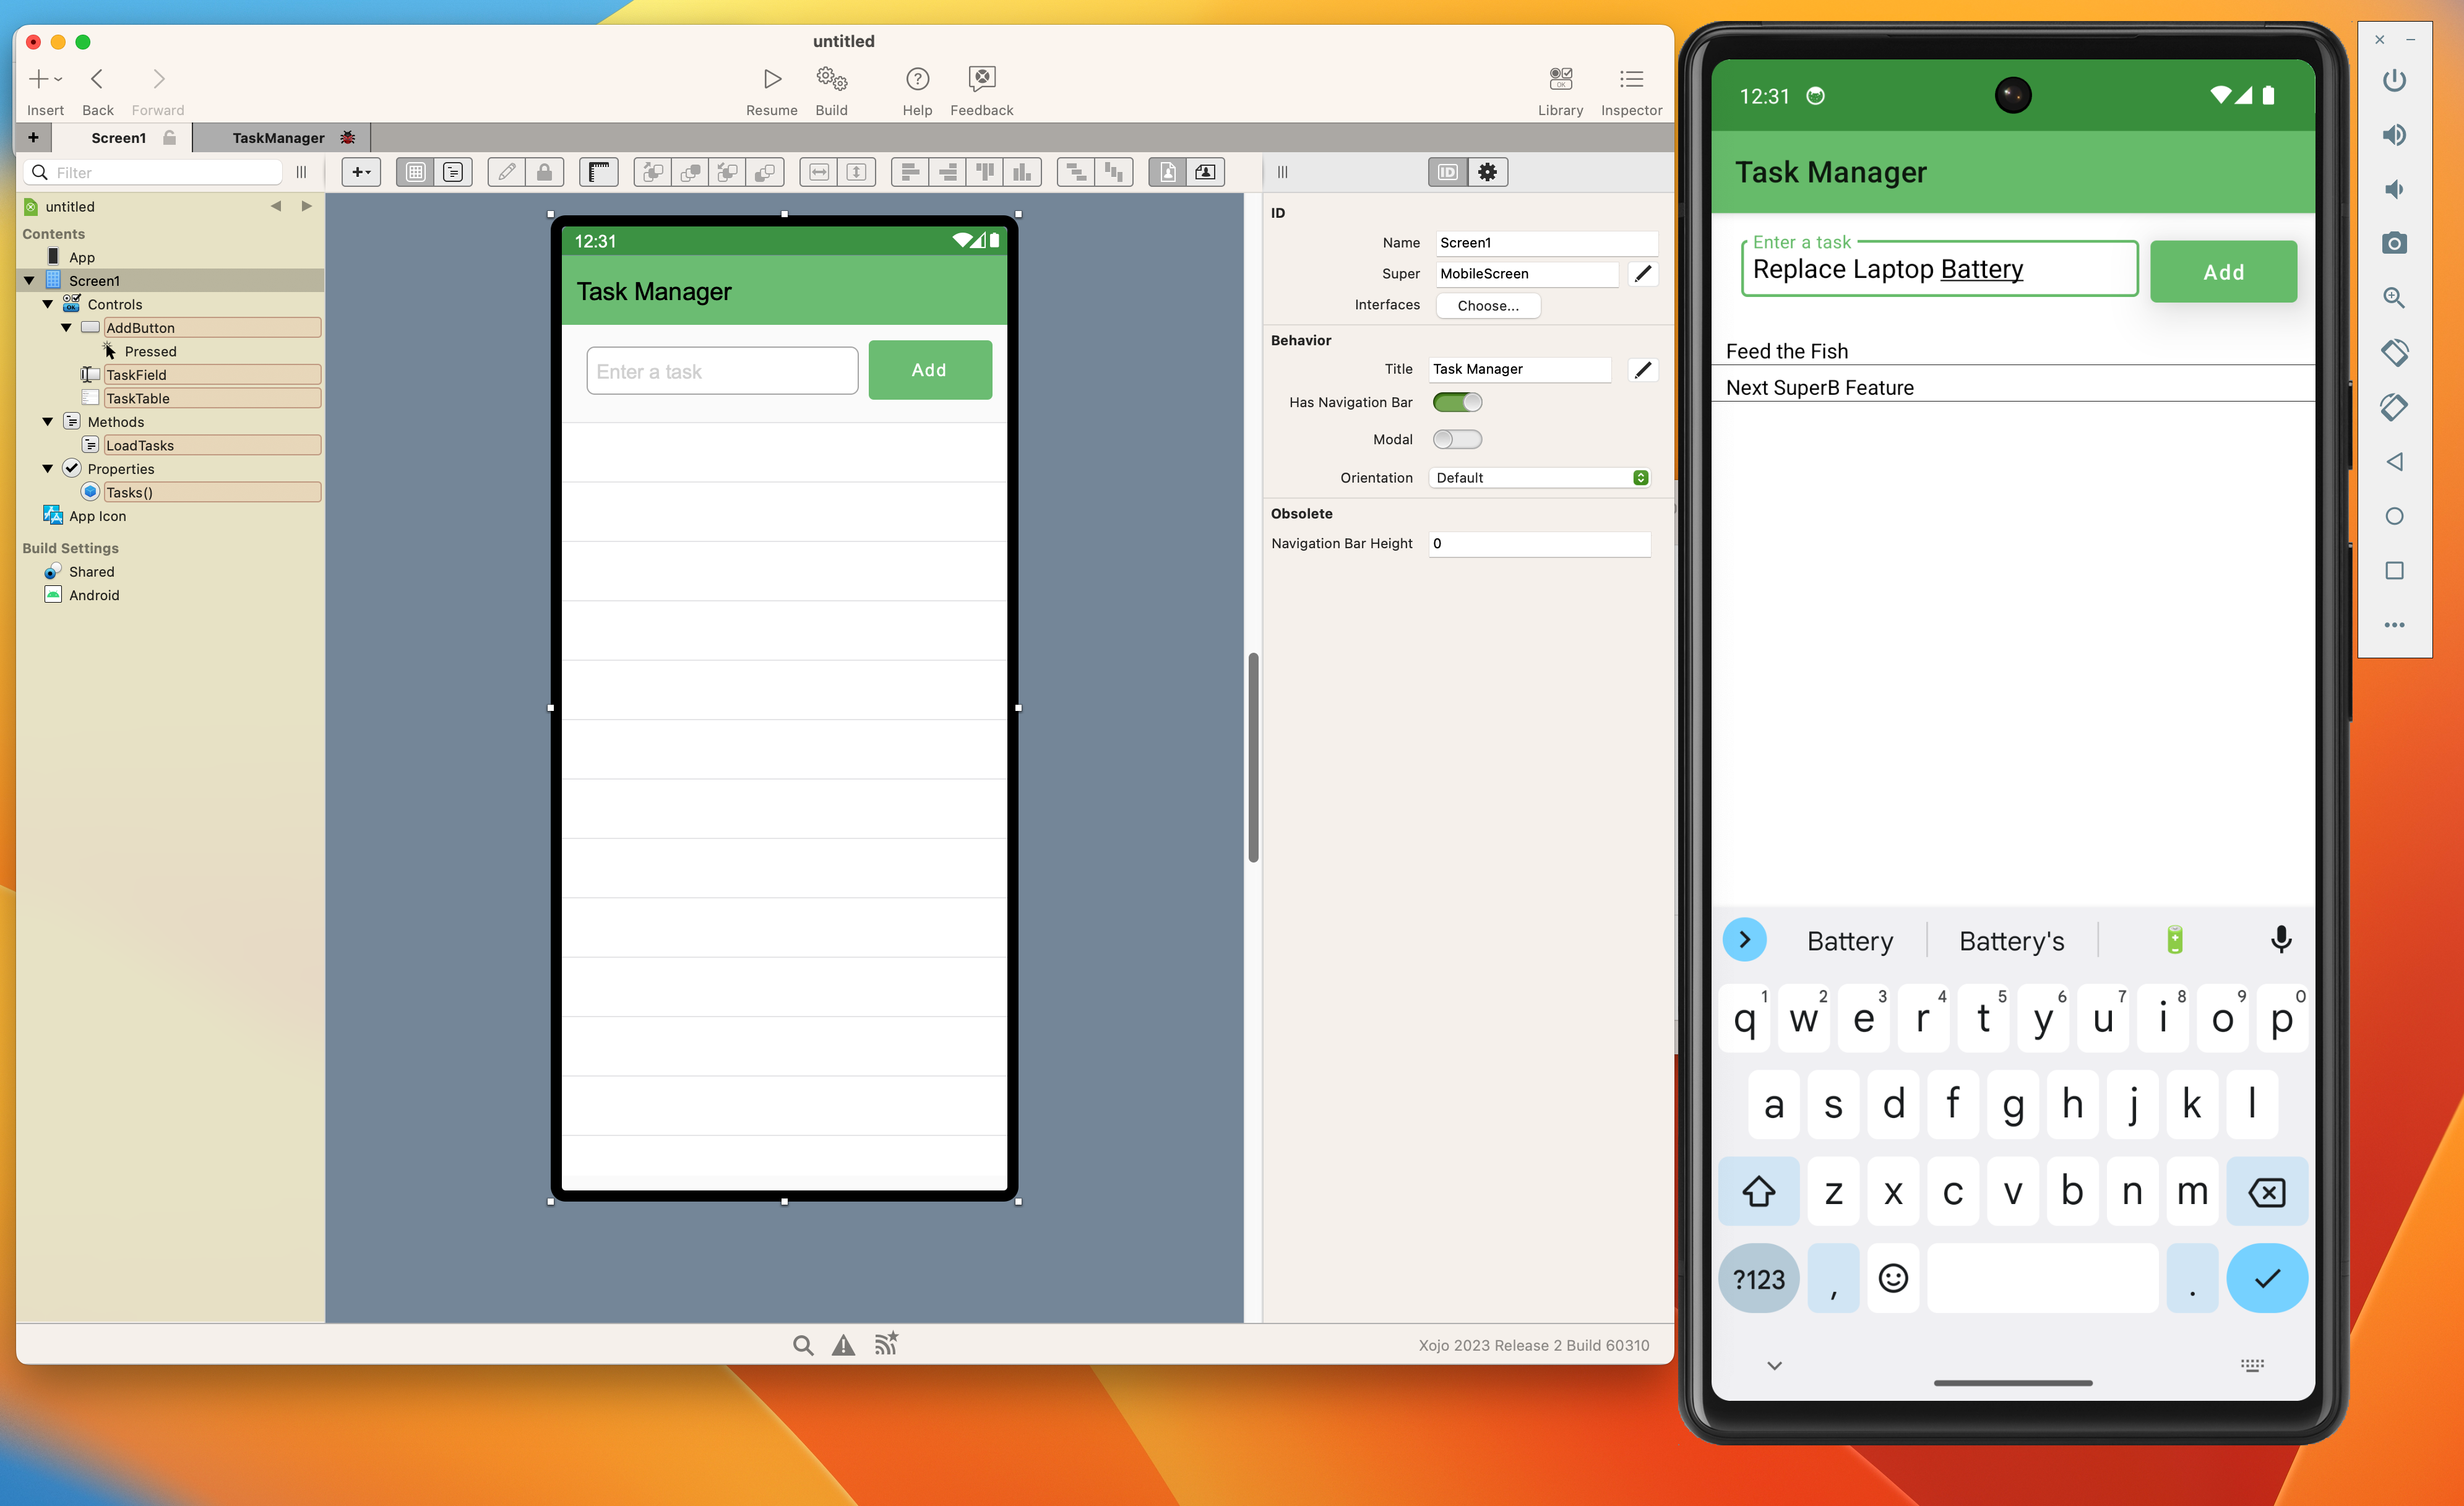The width and height of the screenshot is (2464, 1506).
Task: Click the emulator volume up icon
Action: pos(2394,135)
